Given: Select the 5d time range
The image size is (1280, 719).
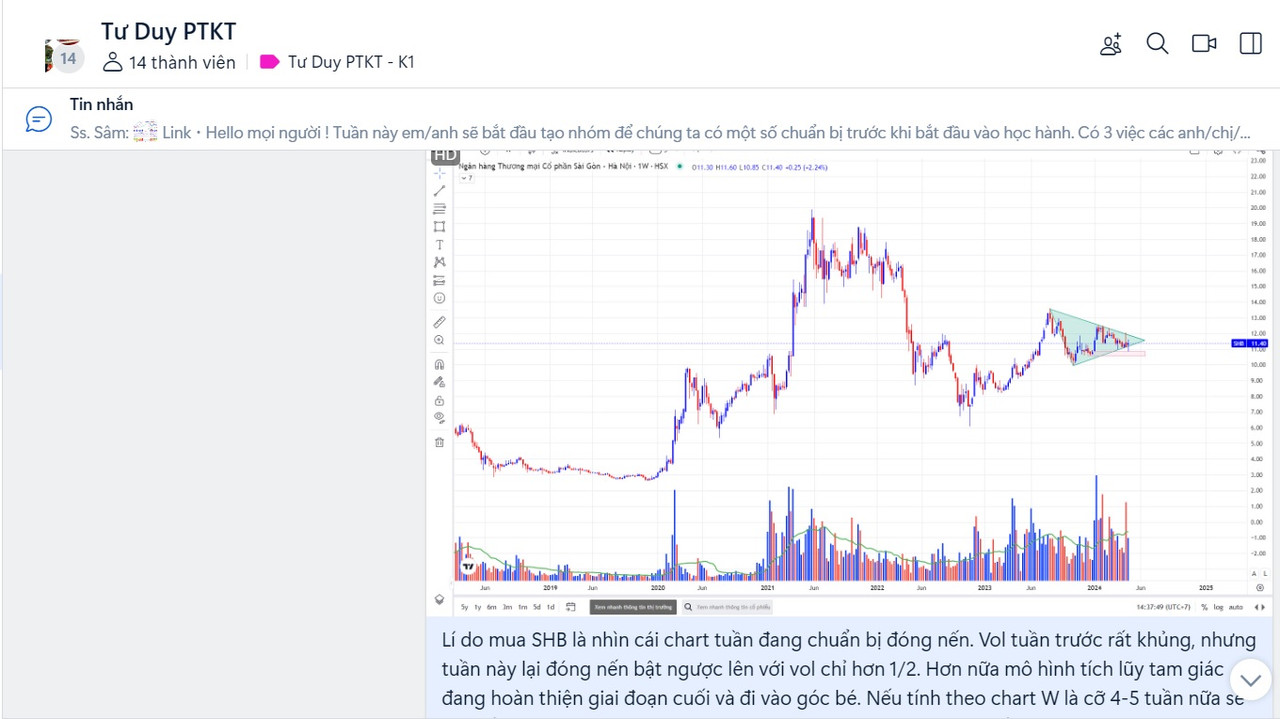Looking at the screenshot, I should [537, 607].
